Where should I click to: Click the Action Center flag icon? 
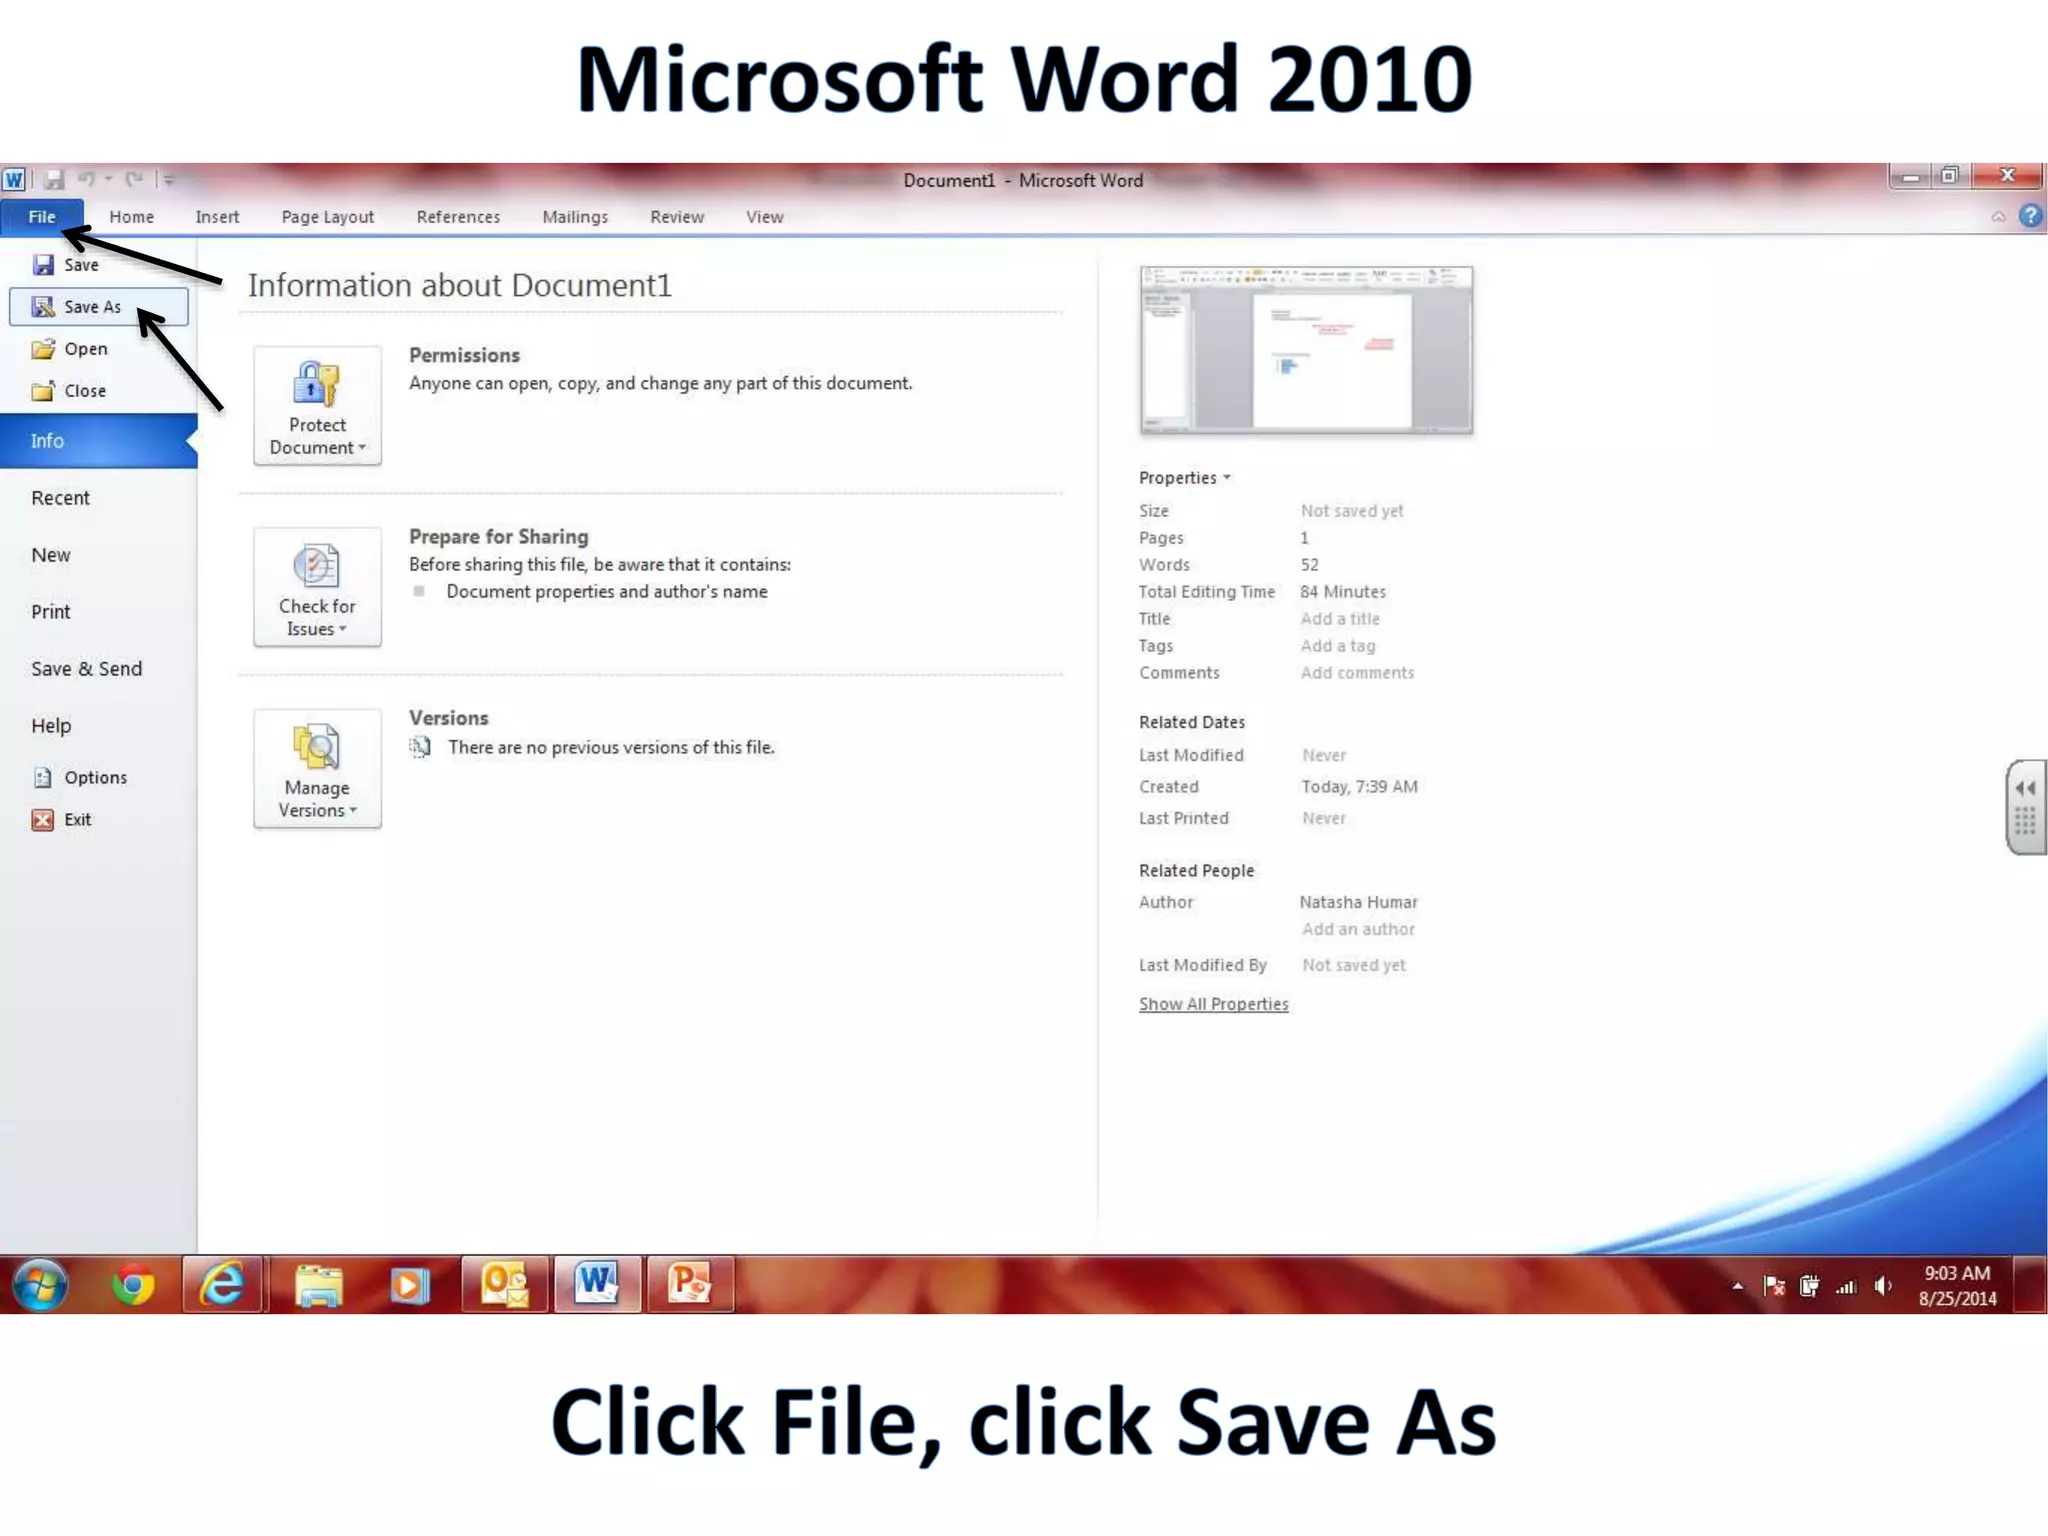click(x=1774, y=1286)
